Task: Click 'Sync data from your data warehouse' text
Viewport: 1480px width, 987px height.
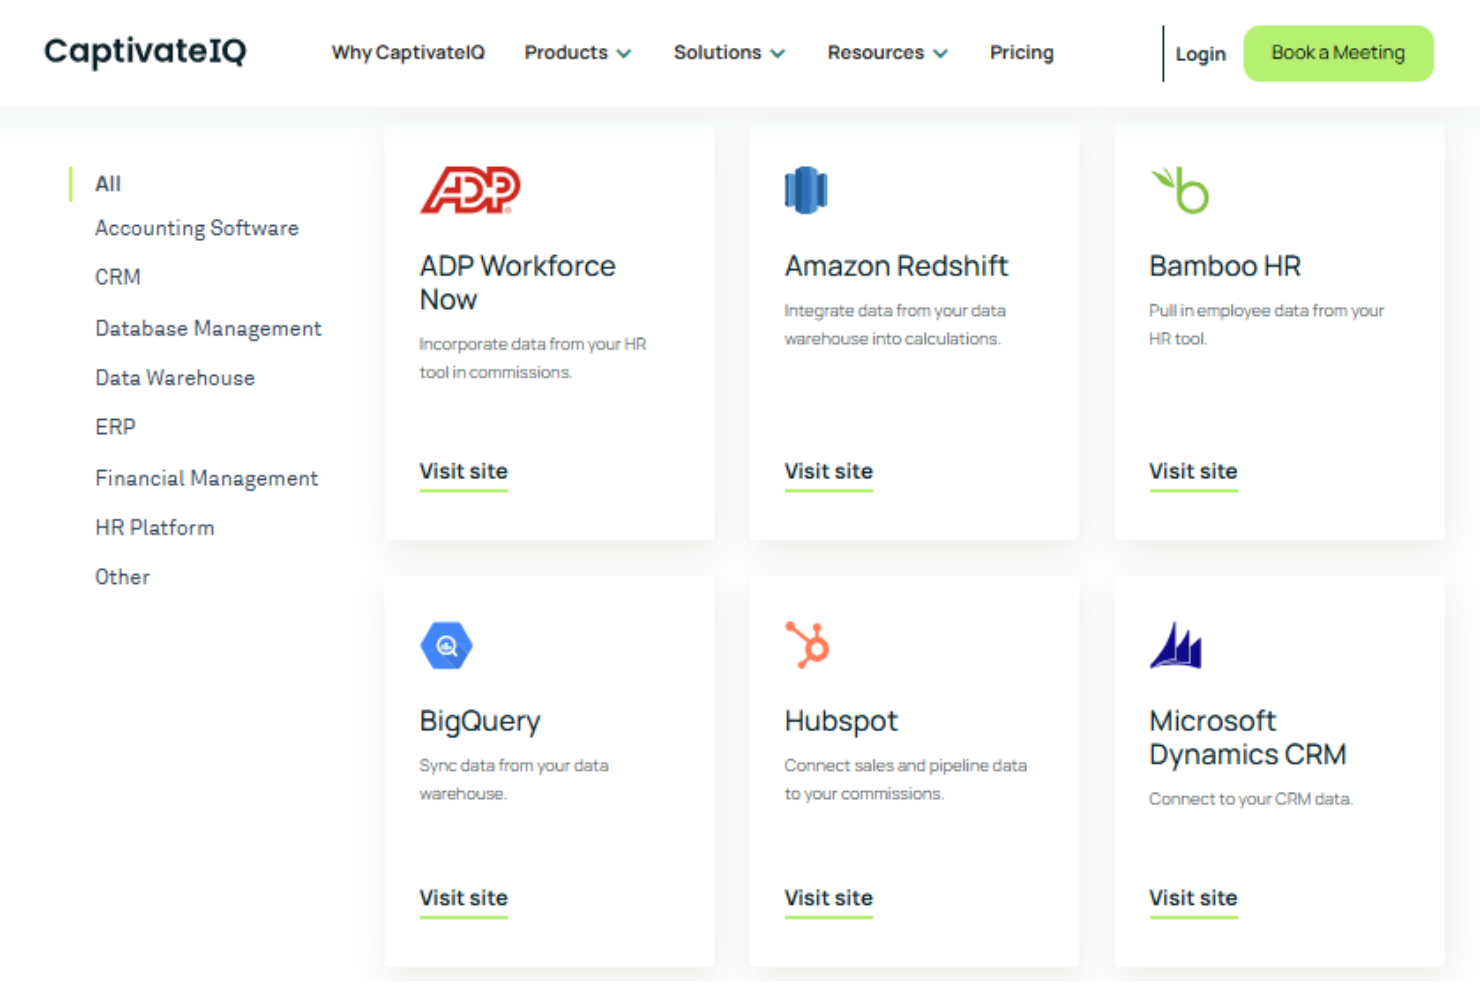Action: [514, 780]
